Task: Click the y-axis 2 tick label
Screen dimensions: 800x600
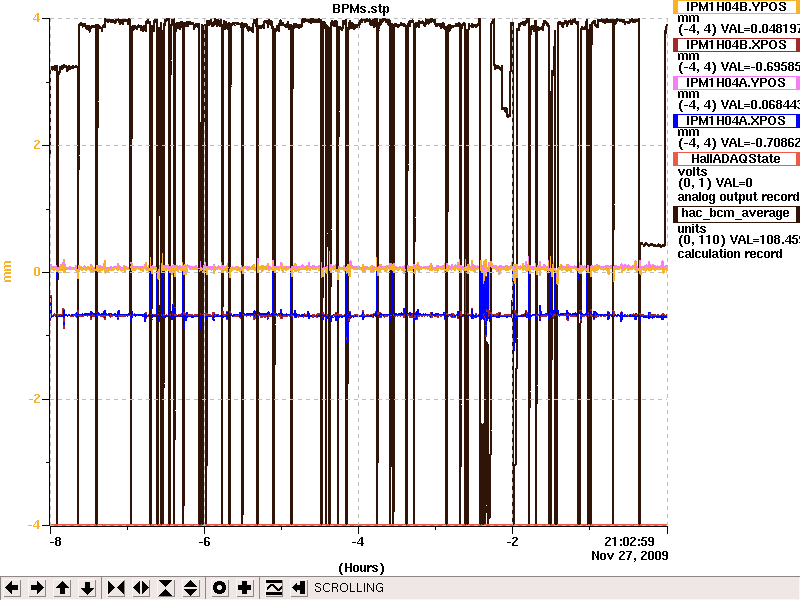Action: tap(37, 145)
